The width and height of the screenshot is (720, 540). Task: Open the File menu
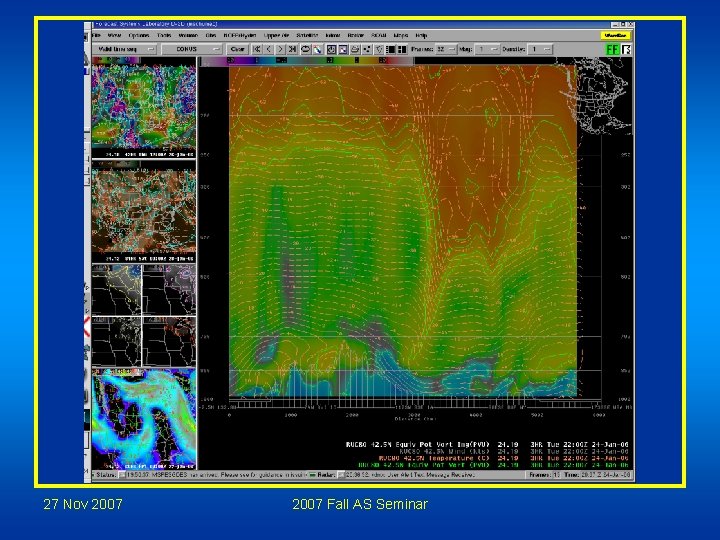pos(96,35)
